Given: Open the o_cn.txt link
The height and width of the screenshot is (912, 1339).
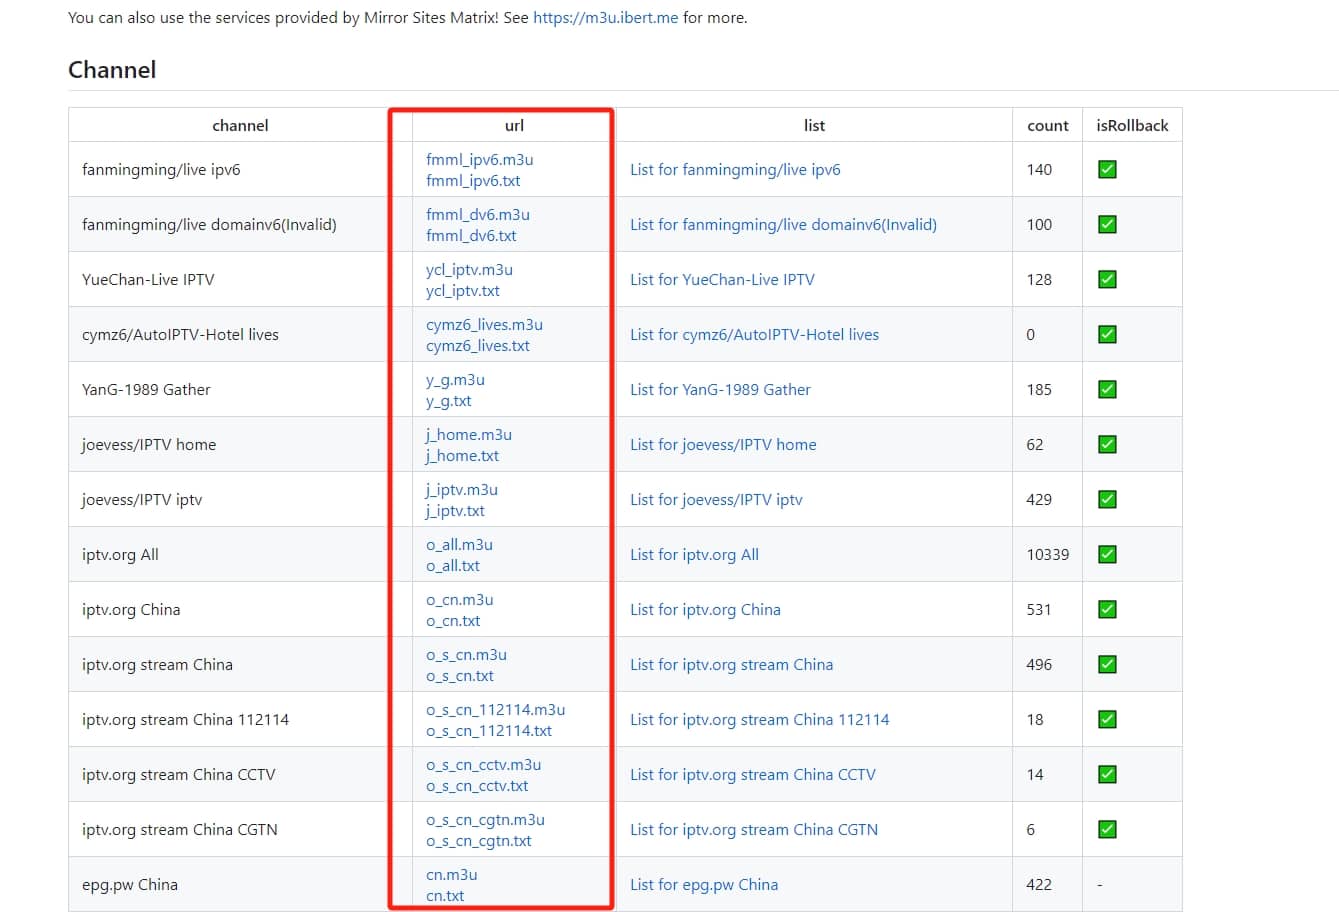Looking at the screenshot, I should (x=453, y=620).
